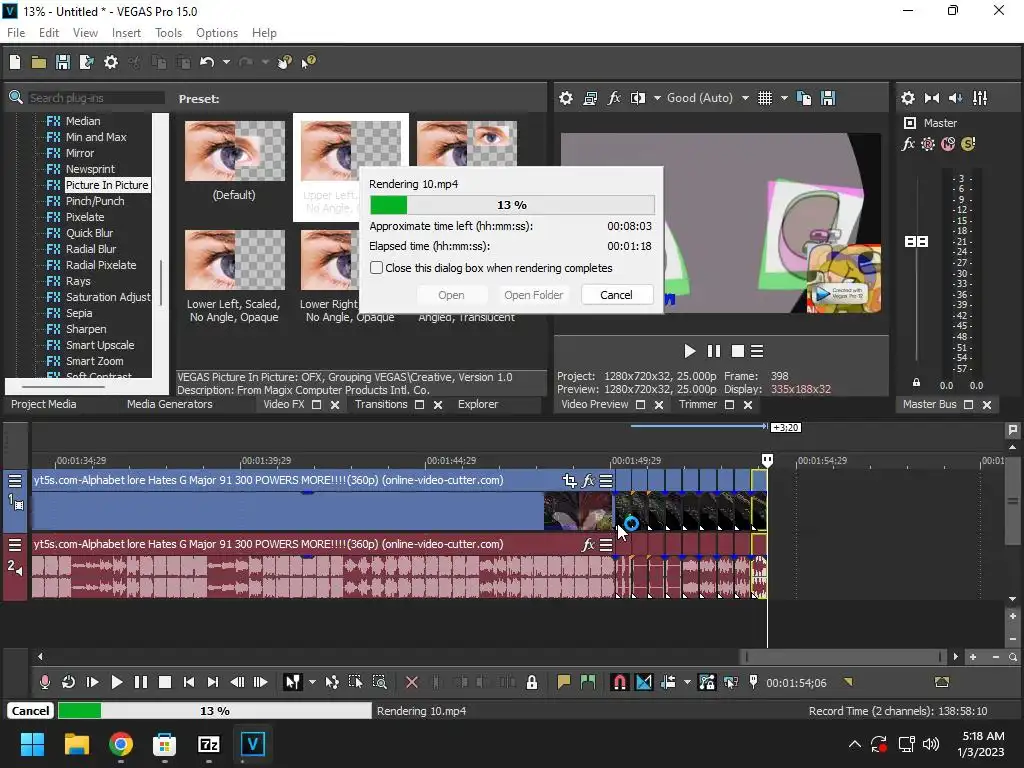Toggle snapping magnet icon
This screenshot has width=1024, height=768.
pos(619,682)
